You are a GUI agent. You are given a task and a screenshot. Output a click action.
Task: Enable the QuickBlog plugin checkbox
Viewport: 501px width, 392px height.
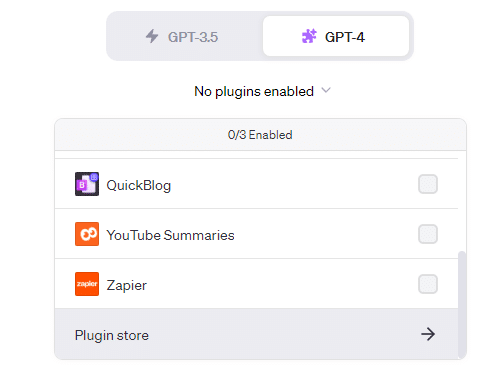coord(428,184)
